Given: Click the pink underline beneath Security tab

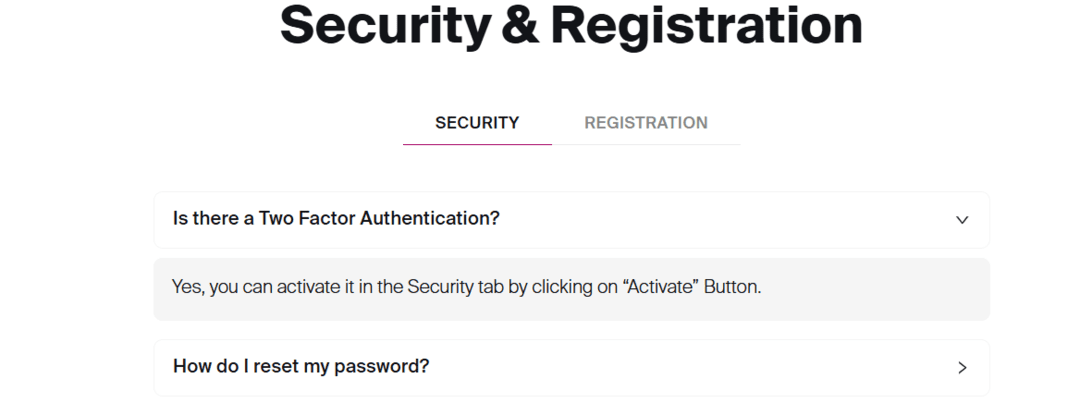Looking at the screenshot, I should pyautogui.click(x=477, y=144).
